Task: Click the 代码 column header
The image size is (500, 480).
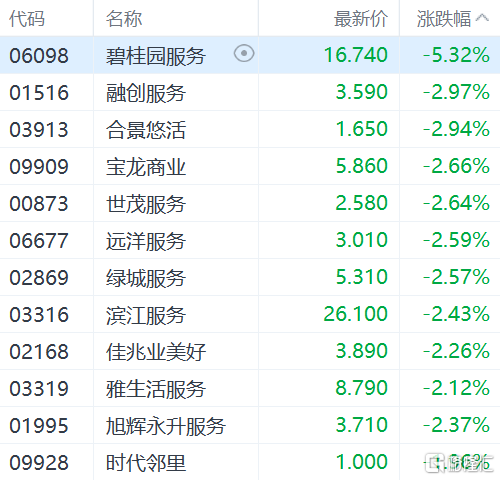Action: 27,18
